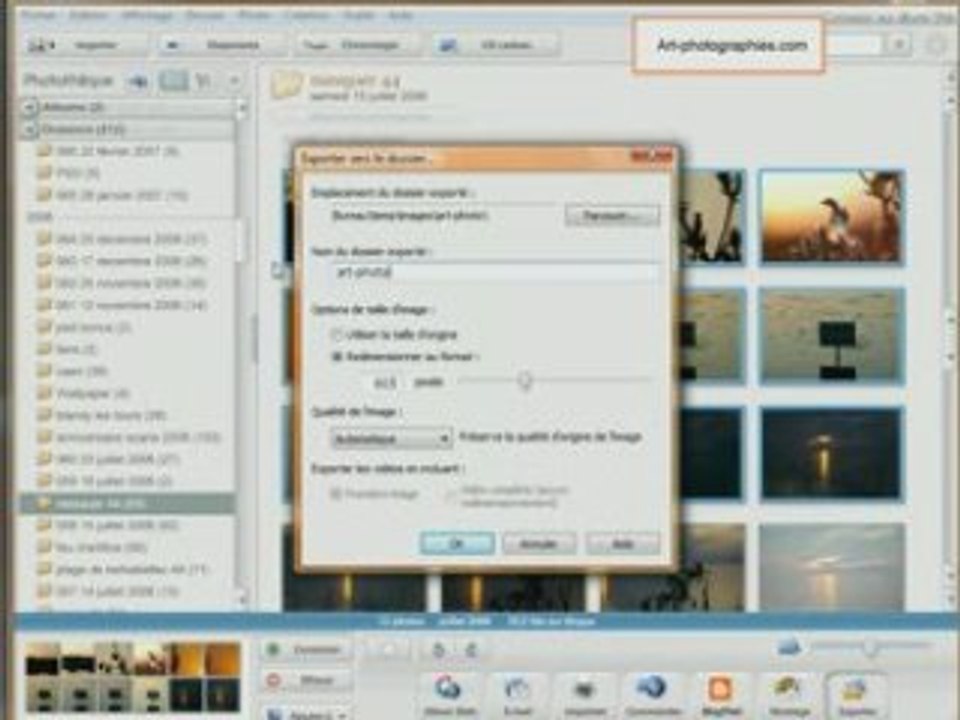Viewport: 960px width, 720px height.
Task: Open the bird at sunset thumbnail
Action: point(831,217)
